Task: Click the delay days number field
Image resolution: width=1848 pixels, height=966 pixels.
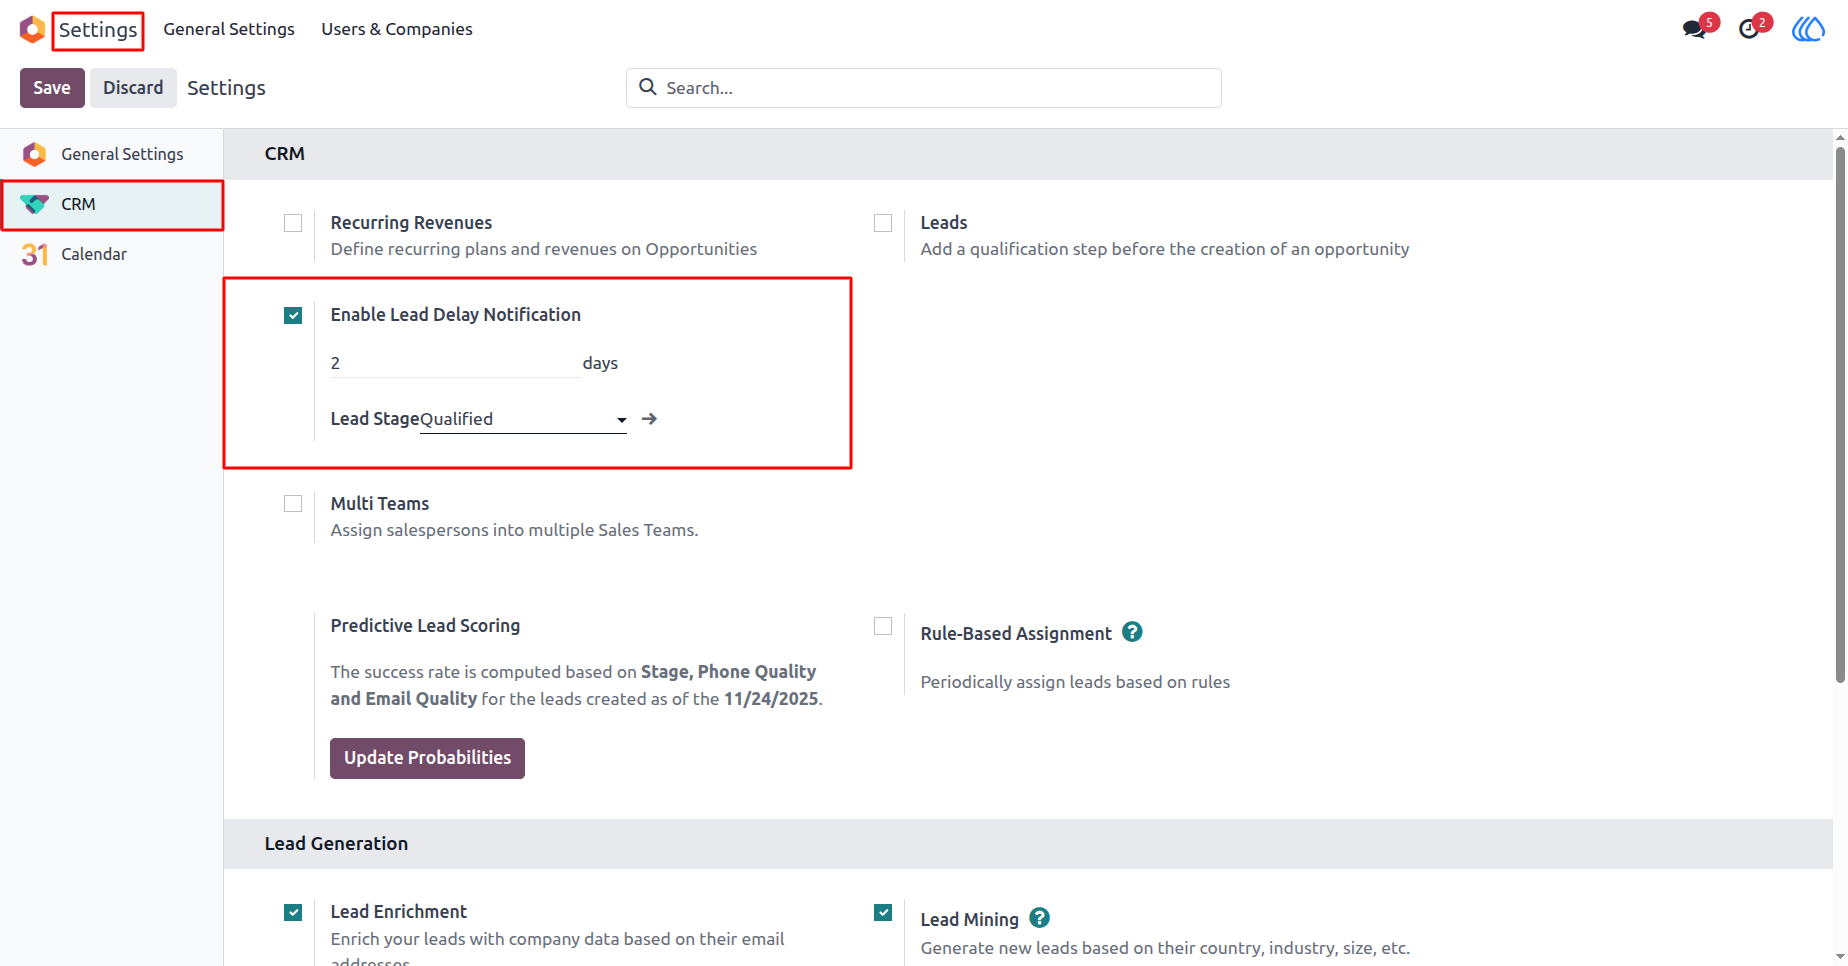Action: (x=455, y=363)
